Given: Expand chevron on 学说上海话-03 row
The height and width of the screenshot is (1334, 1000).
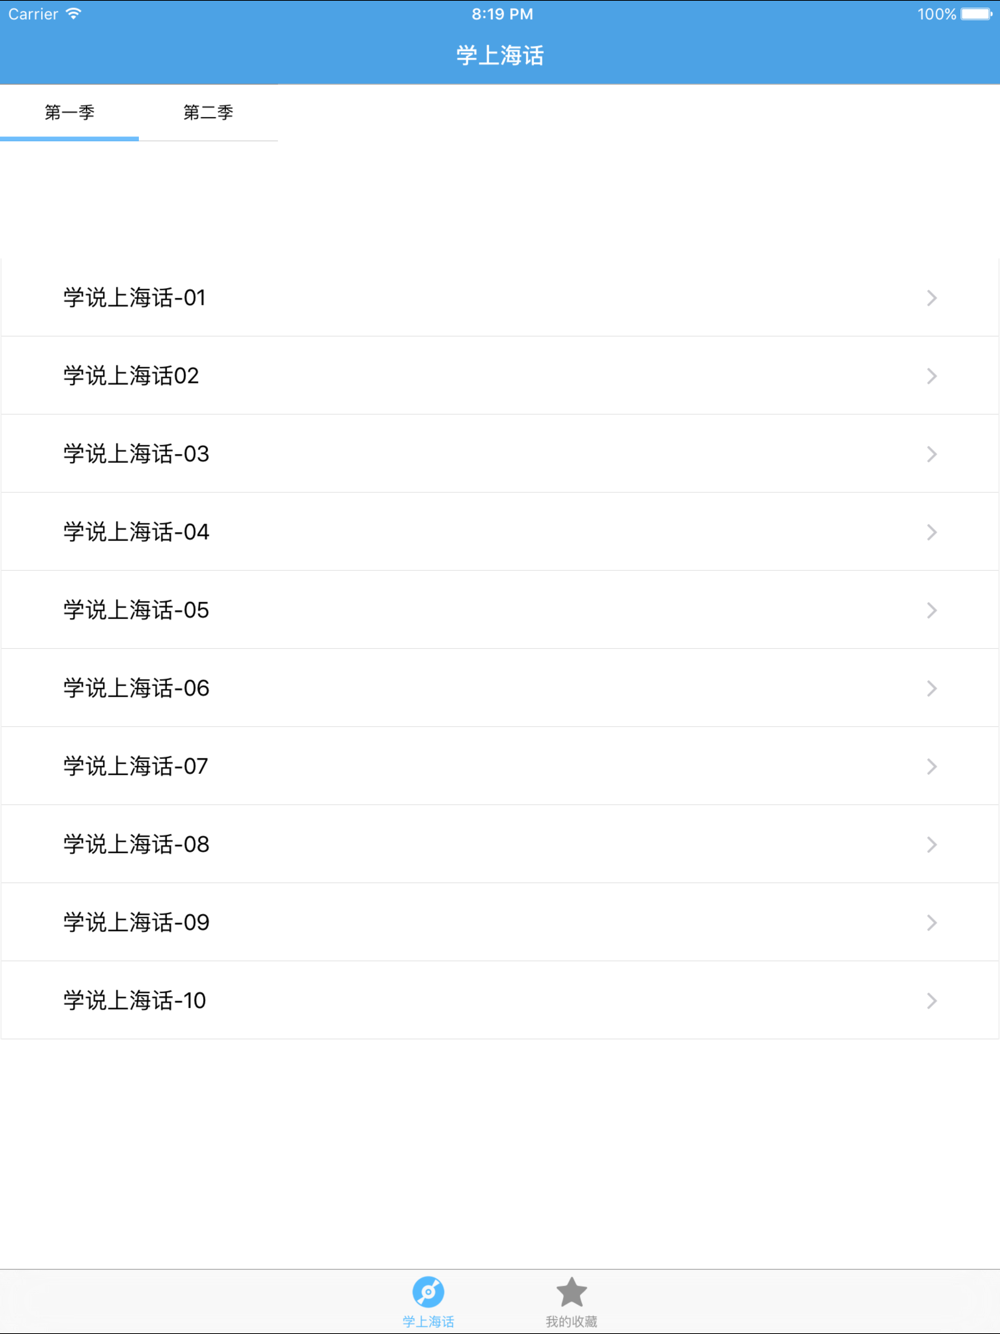Looking at the screenshot, I should 931,454.
